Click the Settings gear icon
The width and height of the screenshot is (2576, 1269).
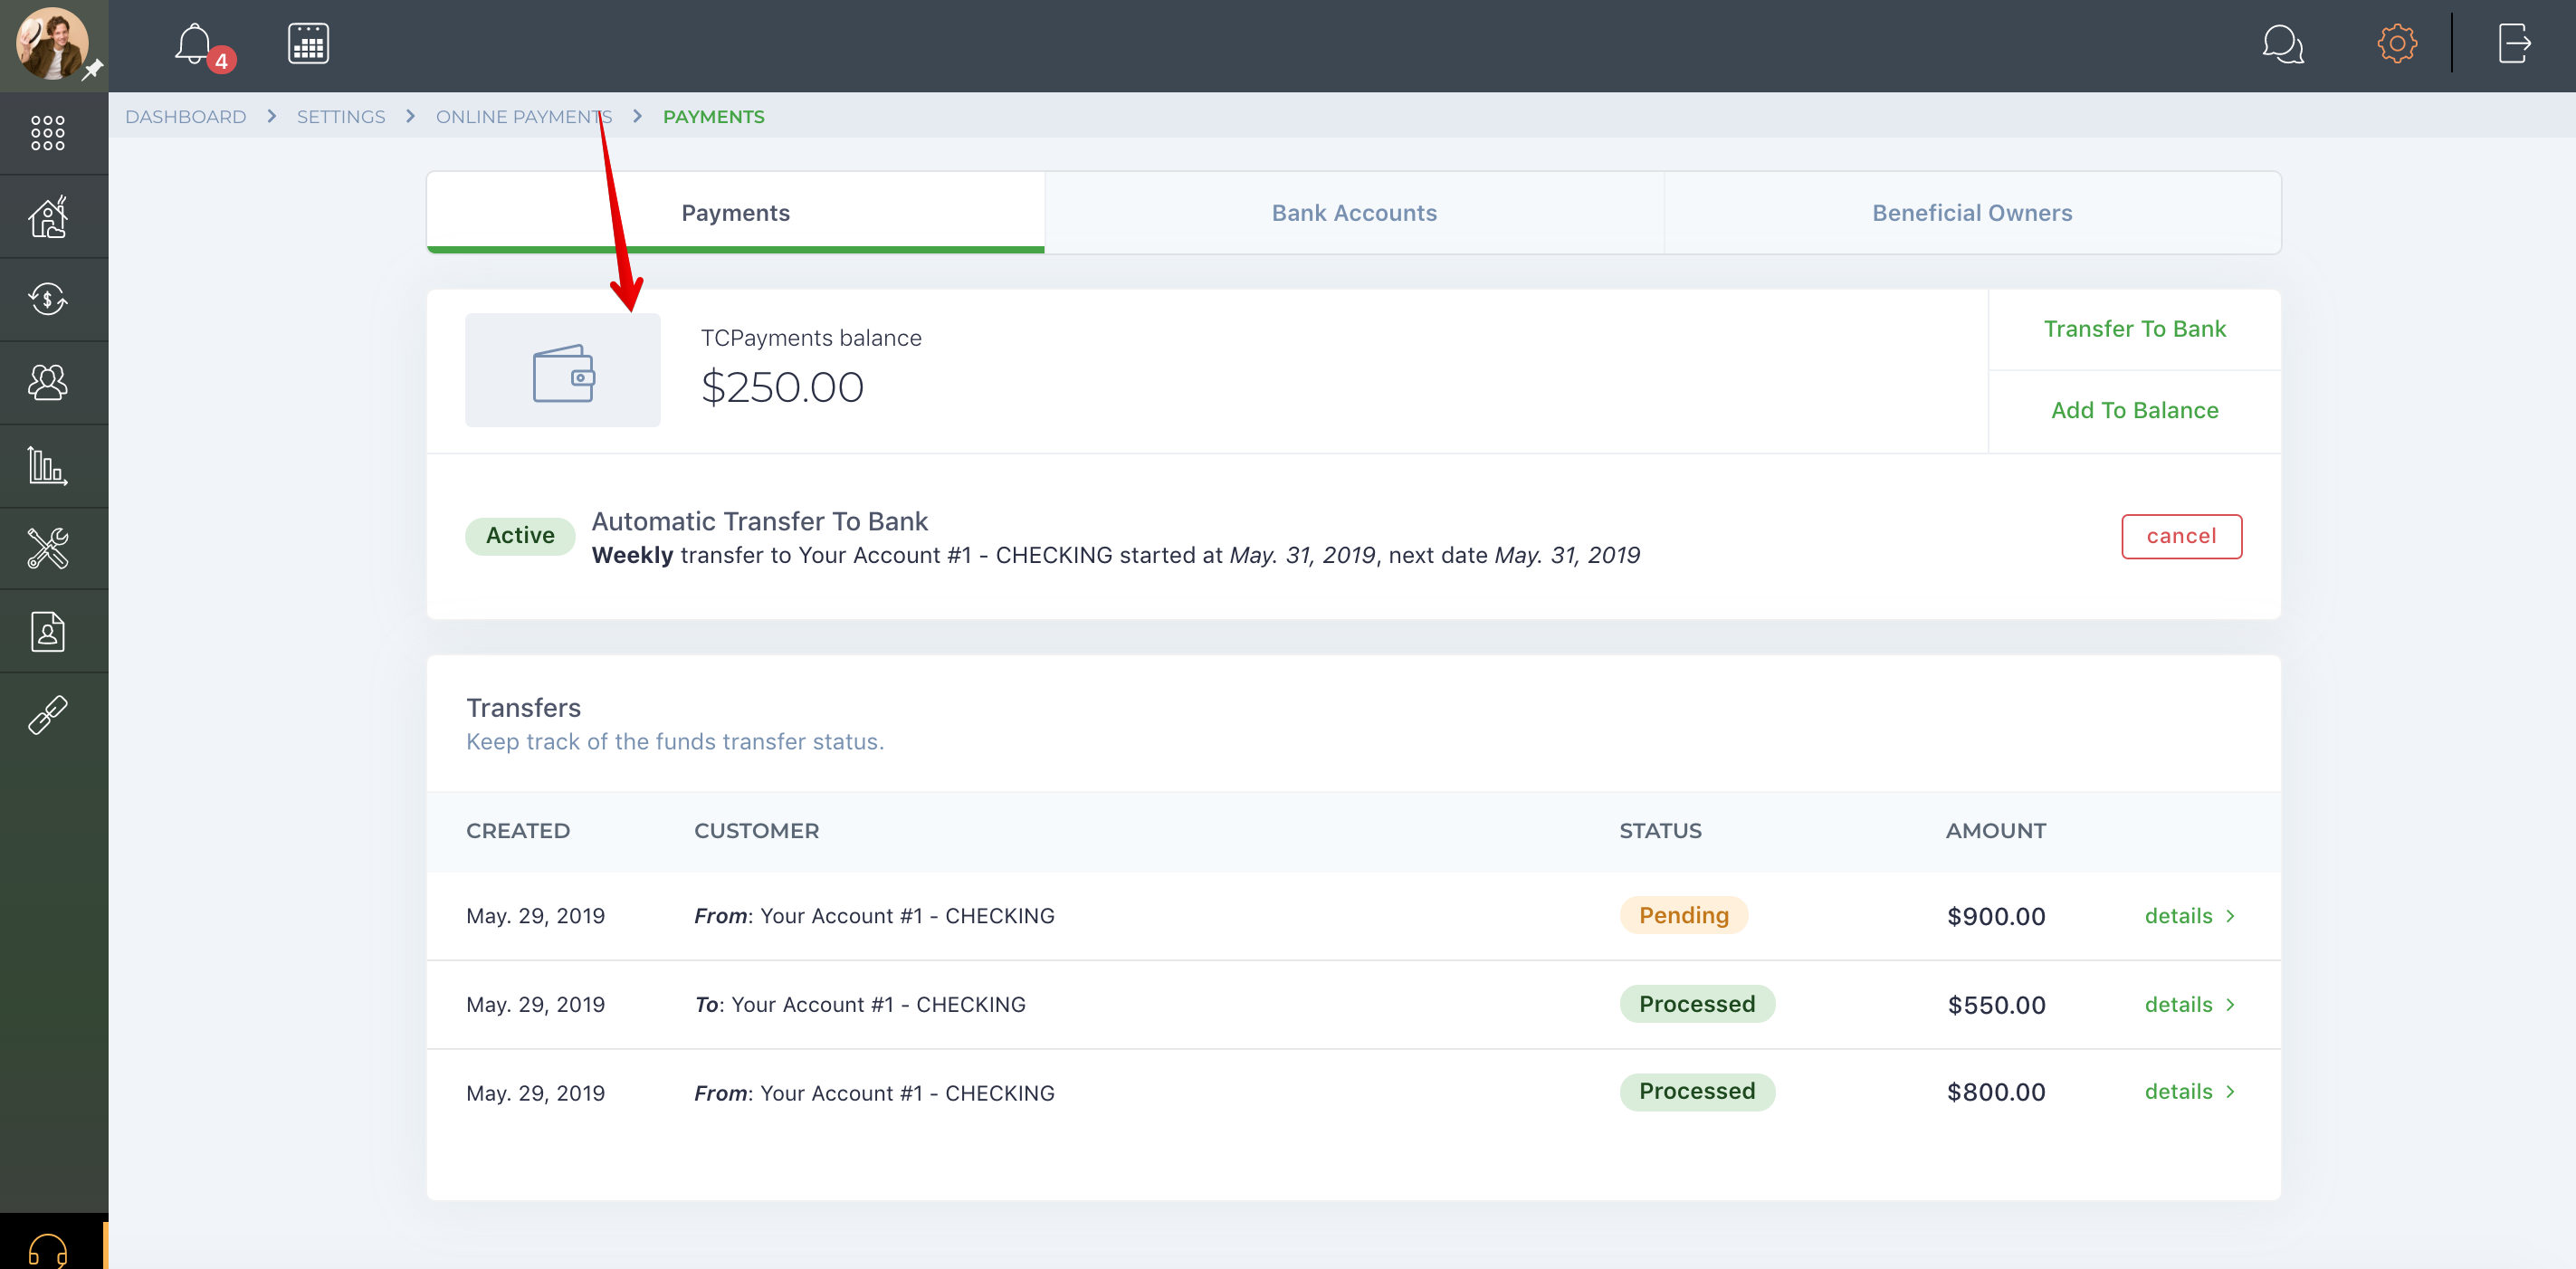[2392, 46]
